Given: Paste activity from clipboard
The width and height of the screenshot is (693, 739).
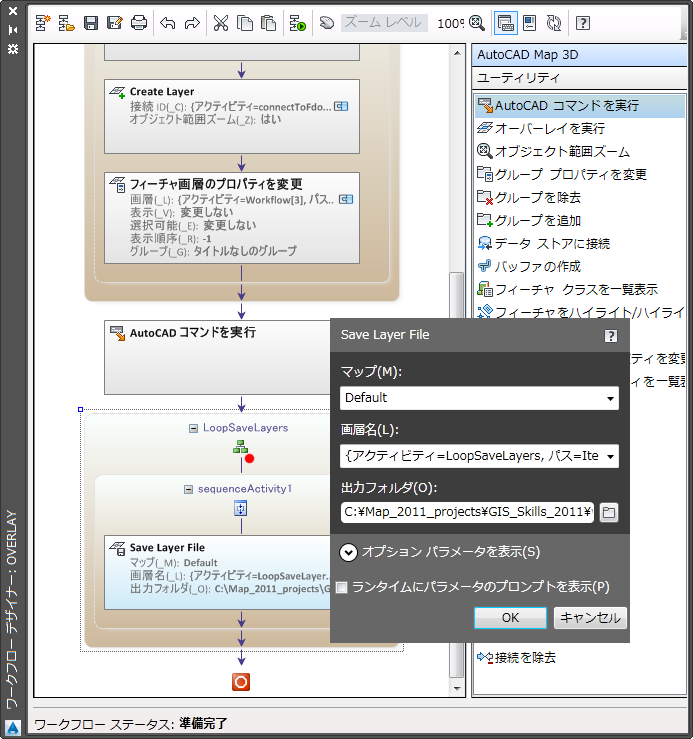Looking at the screenshot, I should click(269, 23).
